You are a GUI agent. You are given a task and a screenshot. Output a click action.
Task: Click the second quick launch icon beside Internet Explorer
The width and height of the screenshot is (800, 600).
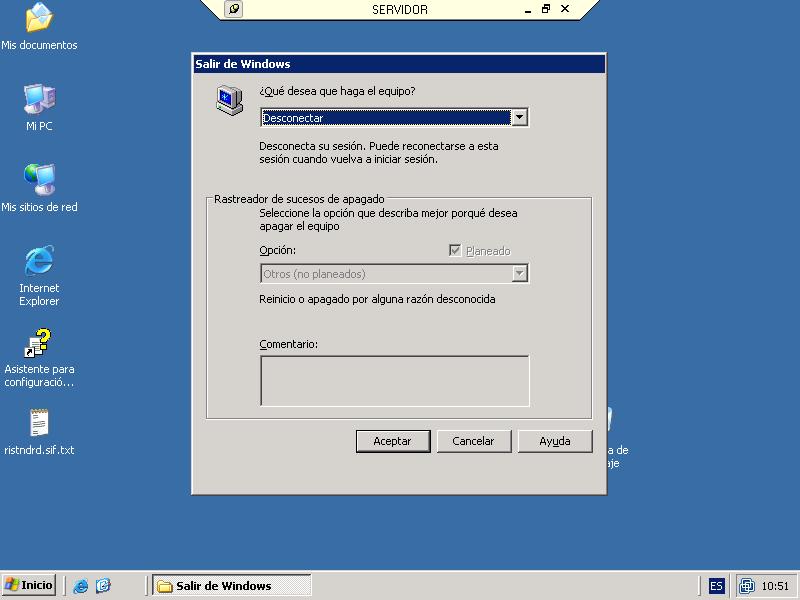pyautogui.click(x=103, y=586)
